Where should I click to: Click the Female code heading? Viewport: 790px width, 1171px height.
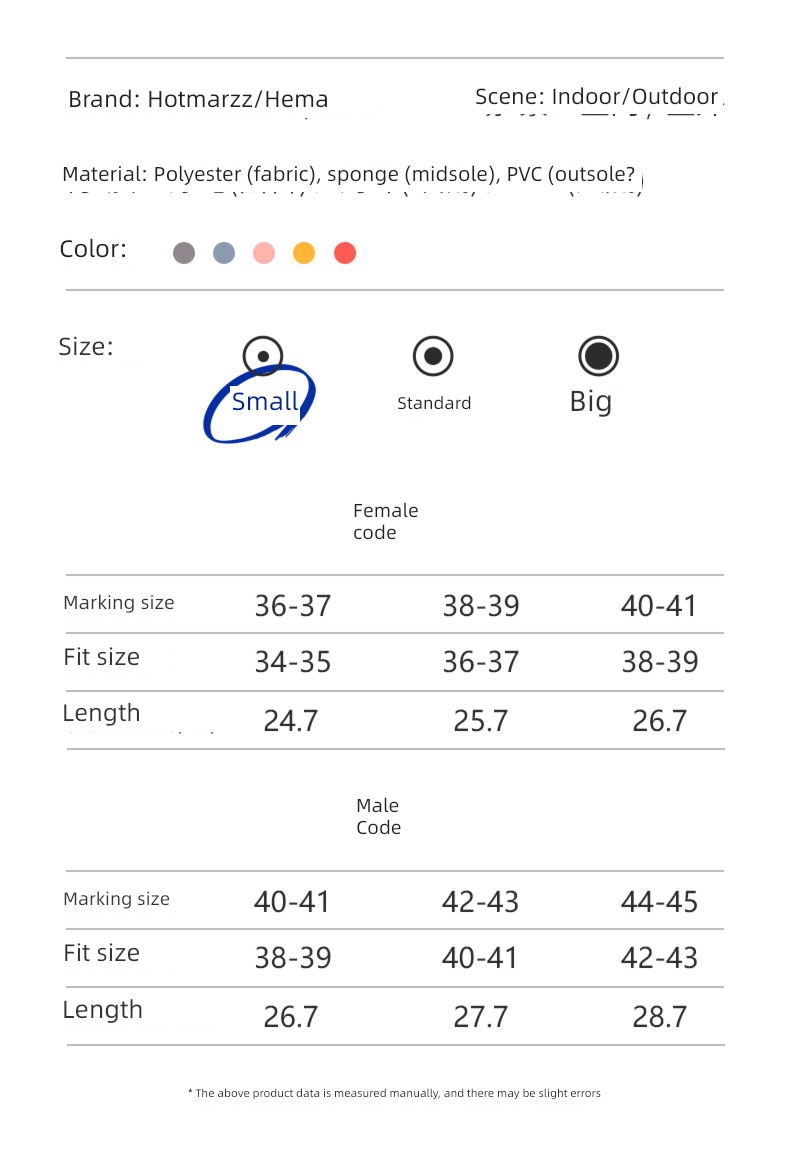[385, 521]
